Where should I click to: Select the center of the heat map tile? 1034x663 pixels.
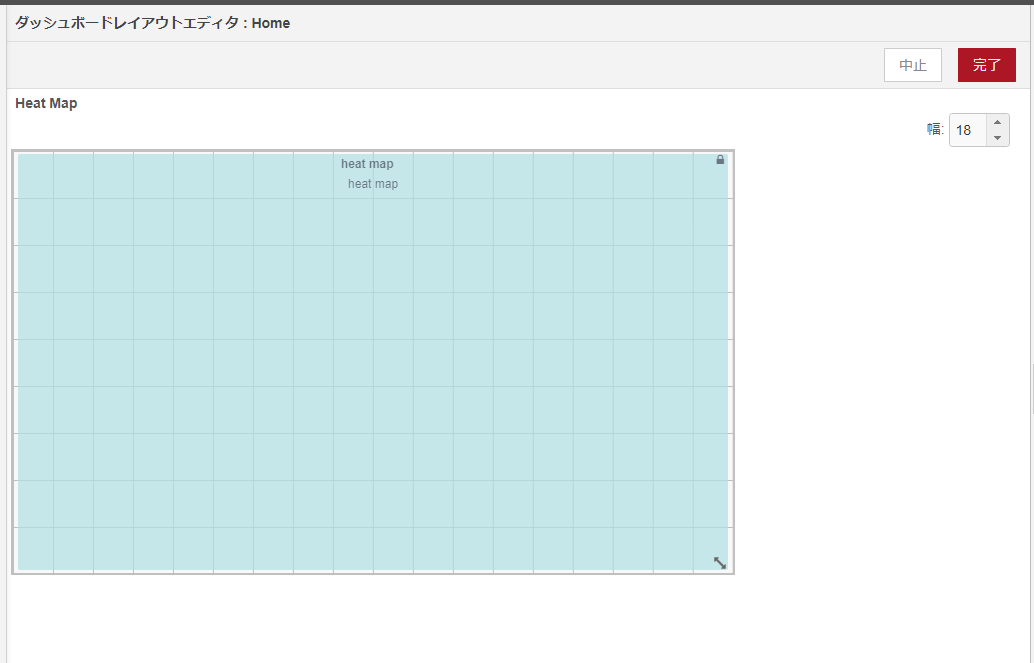[x=373, y=362]
